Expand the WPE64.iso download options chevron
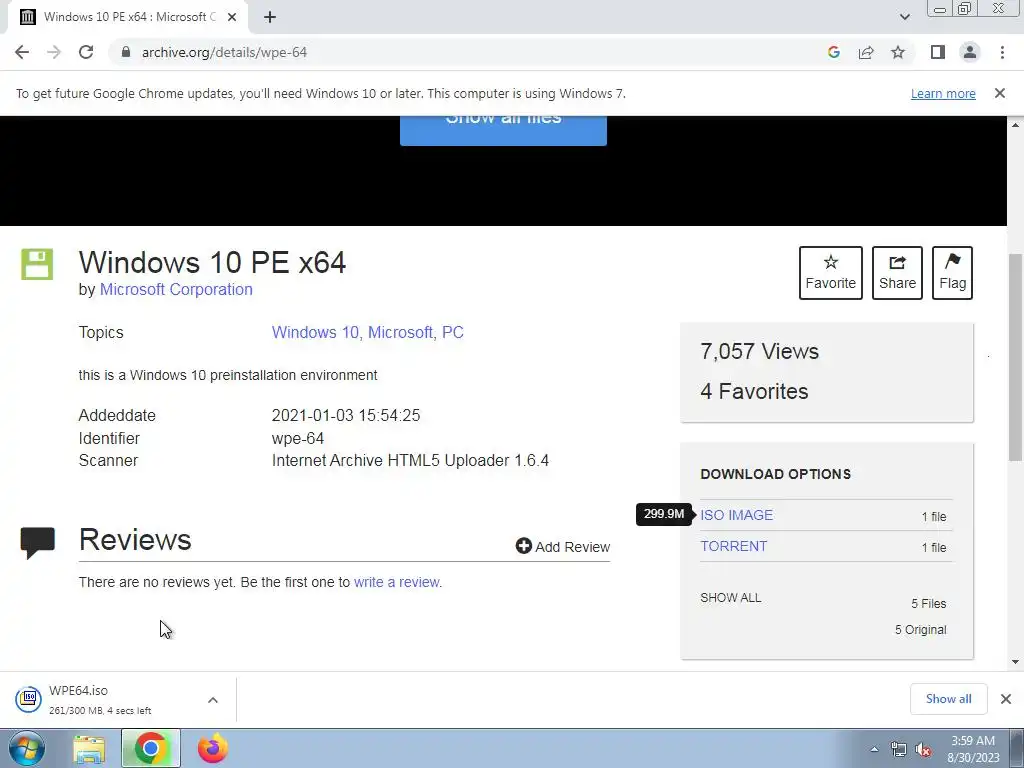1024x768 pixels. [213, 700]
